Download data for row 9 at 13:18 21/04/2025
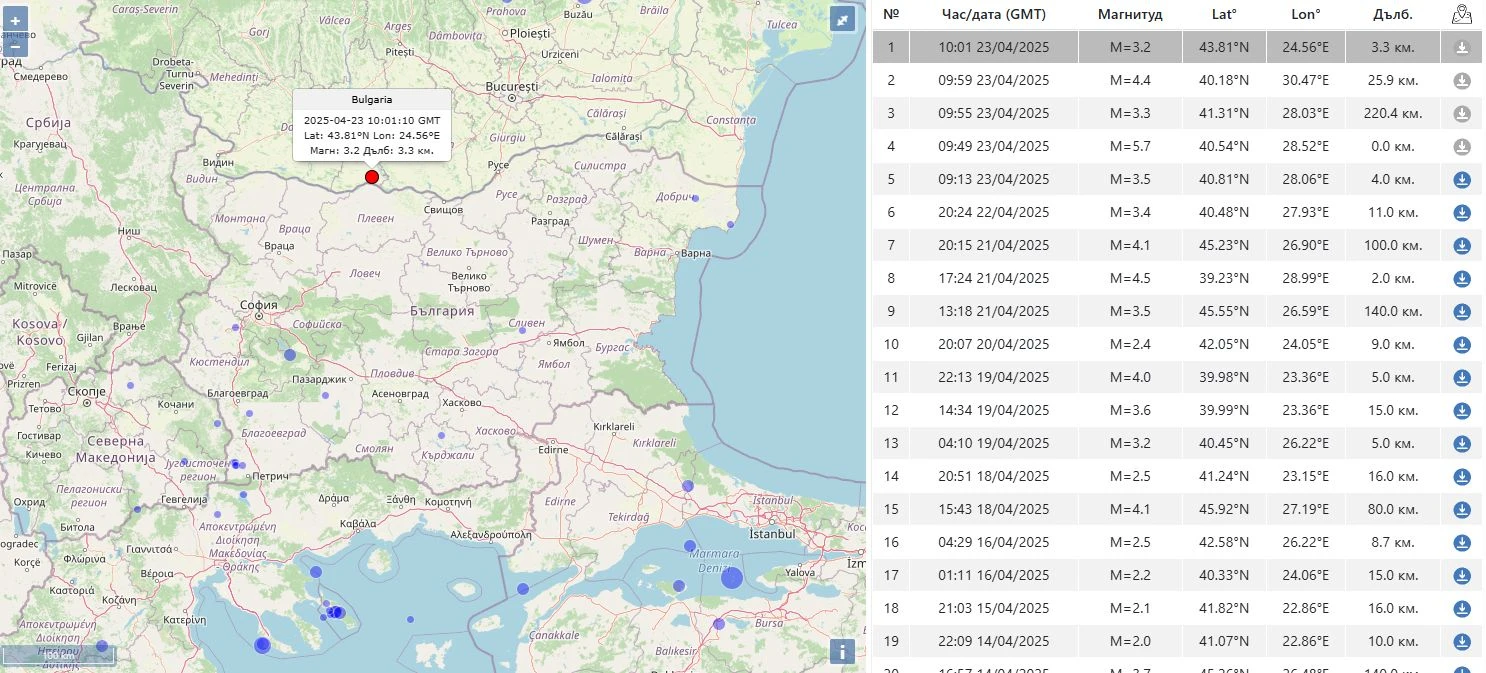 (1462, 312)
